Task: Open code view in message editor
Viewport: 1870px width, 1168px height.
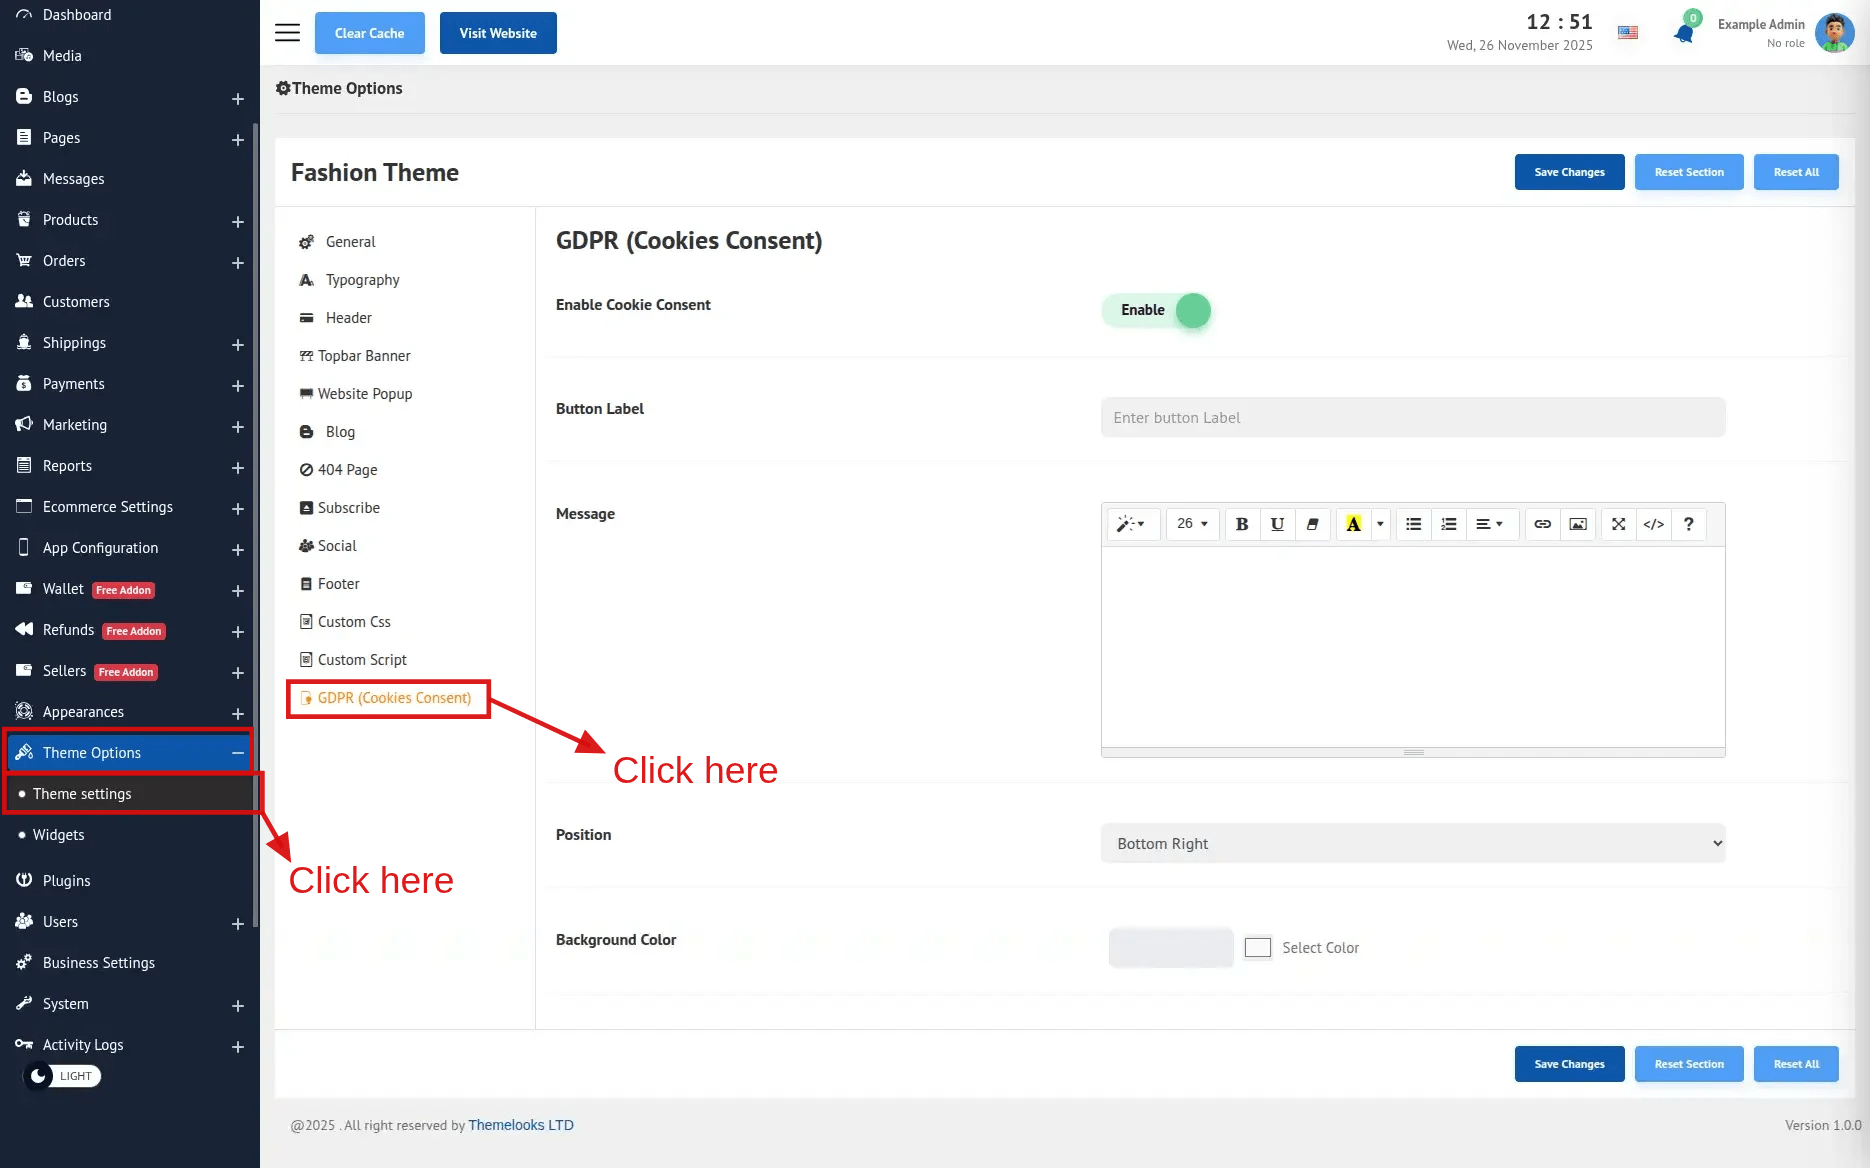Action: coord(1654,524)
